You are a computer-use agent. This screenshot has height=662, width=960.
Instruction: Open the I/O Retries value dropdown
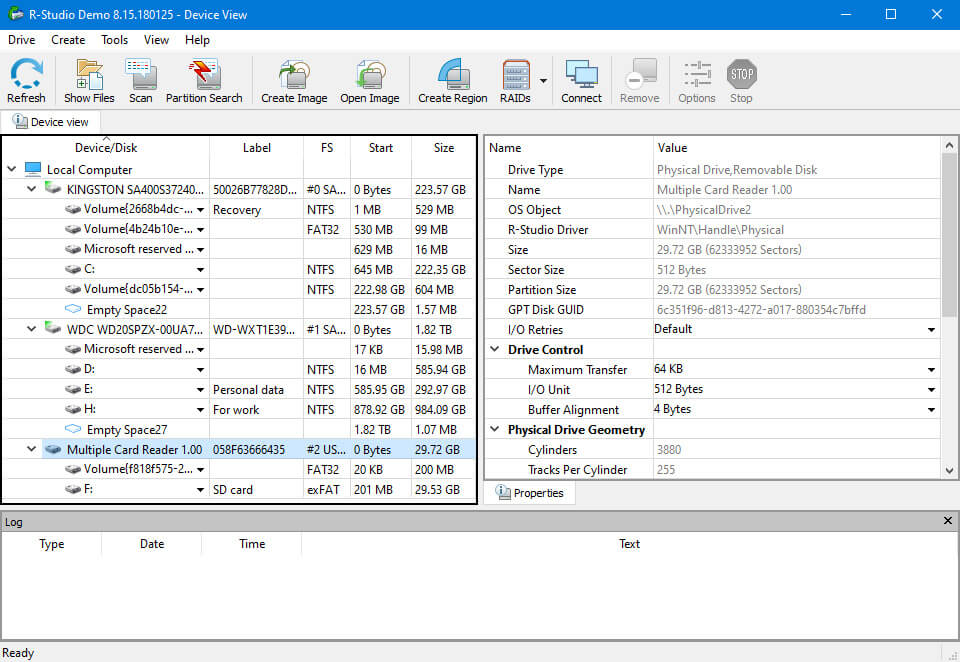click(x=931, y=329)
